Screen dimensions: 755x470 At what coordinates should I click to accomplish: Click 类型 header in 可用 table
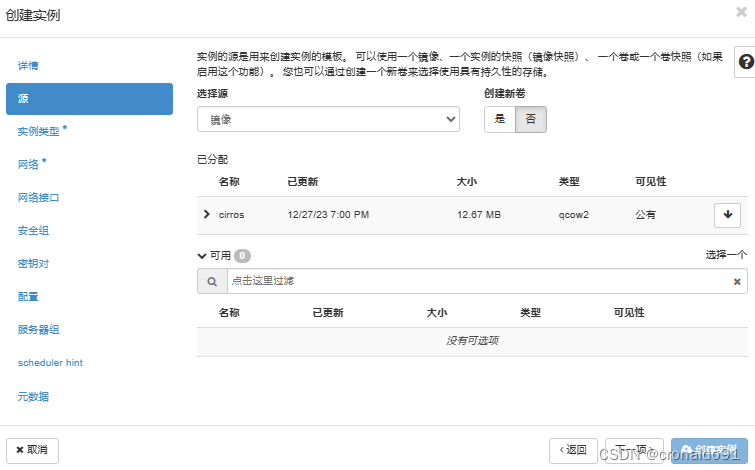pos(531,313)
